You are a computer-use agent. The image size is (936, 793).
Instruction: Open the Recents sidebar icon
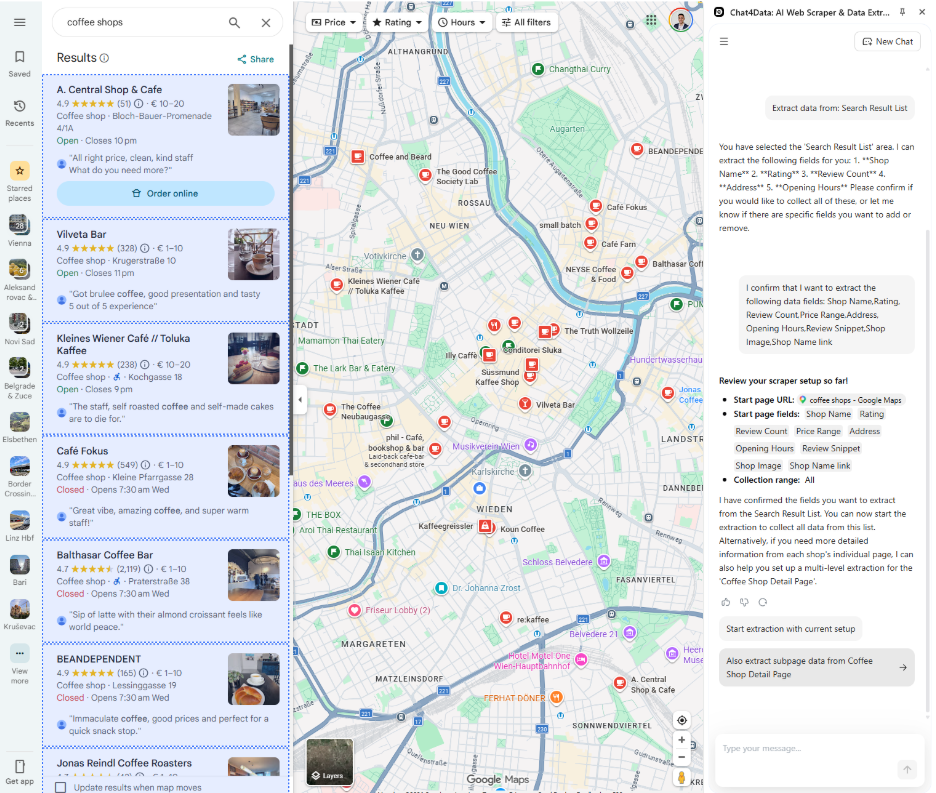(x=20, y=112)
